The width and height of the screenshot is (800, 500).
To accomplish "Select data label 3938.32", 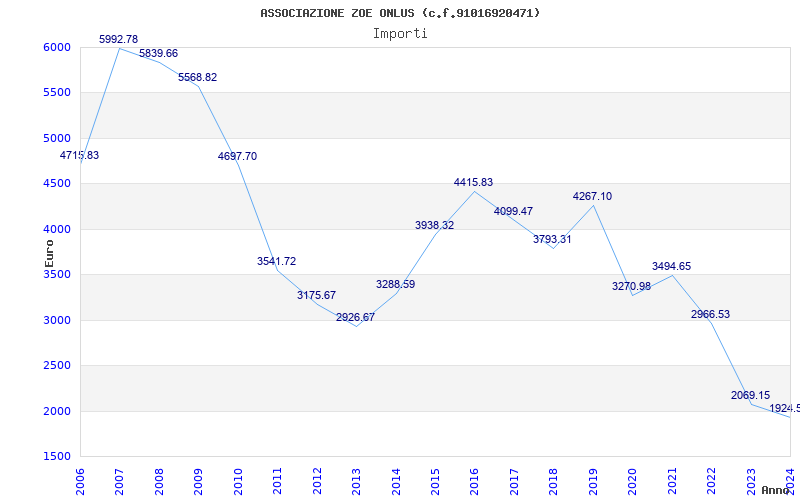I will (435, 225).
